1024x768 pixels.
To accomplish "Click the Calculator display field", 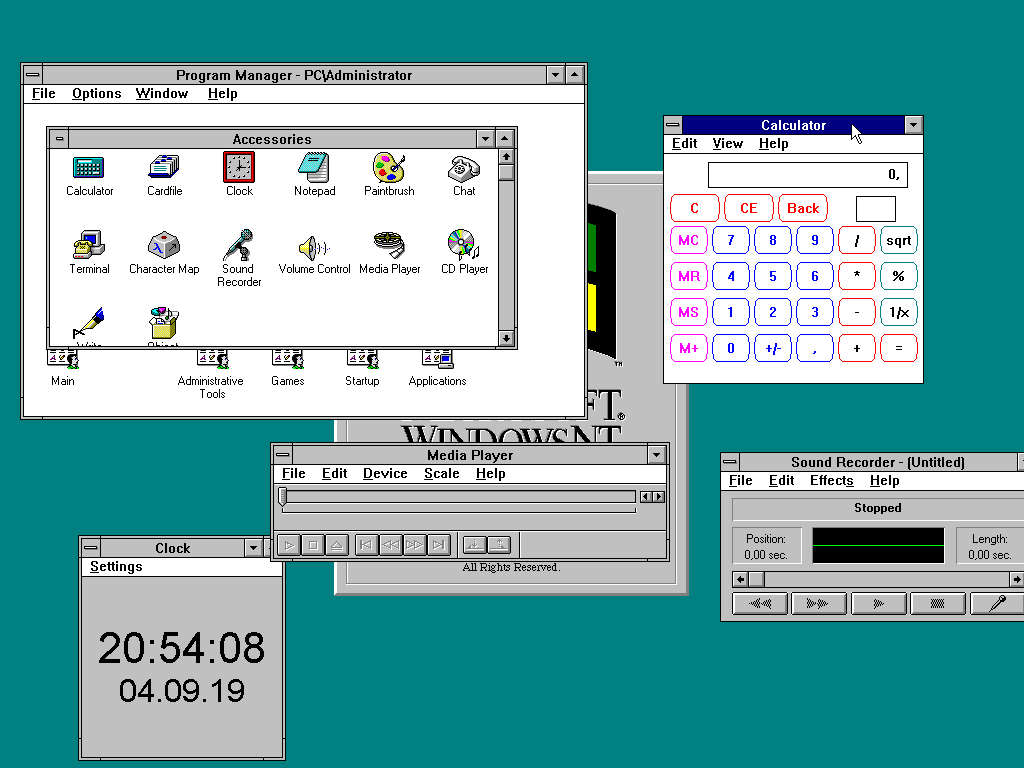I will tap(808, 174).
